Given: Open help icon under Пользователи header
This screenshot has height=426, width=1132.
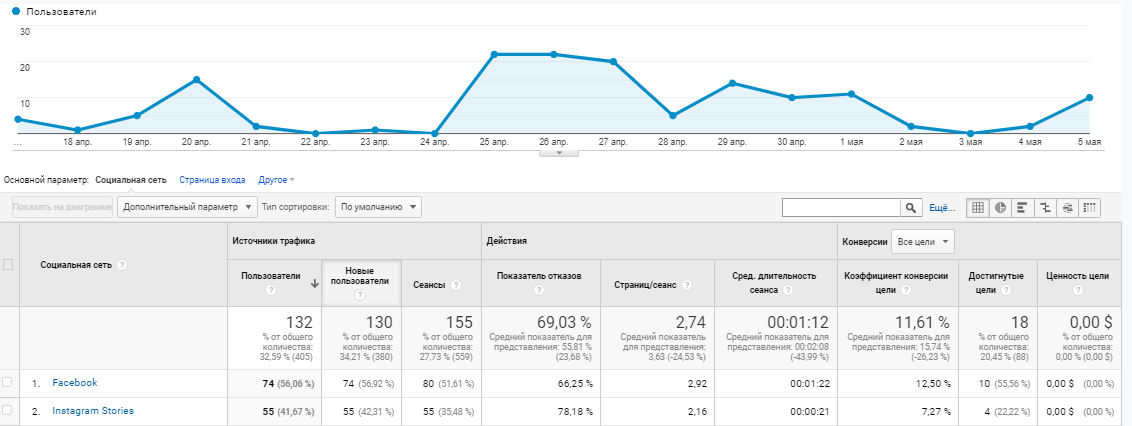Looking at the screenshot, I should (271, 290).
